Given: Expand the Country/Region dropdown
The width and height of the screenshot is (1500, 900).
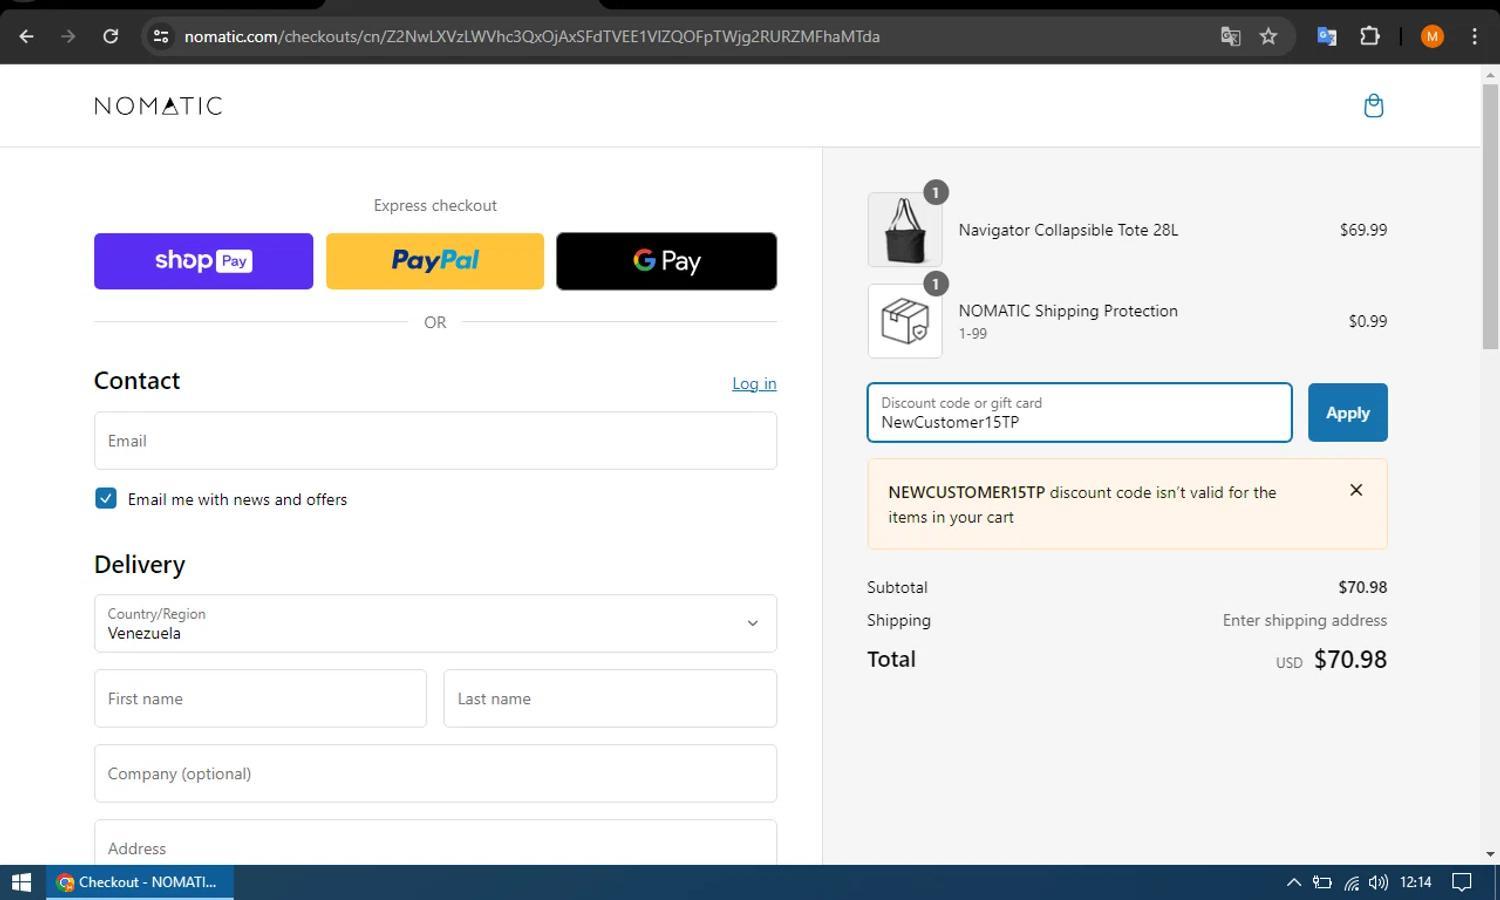Looking at the screenshot, I should [x=435, y=624].
